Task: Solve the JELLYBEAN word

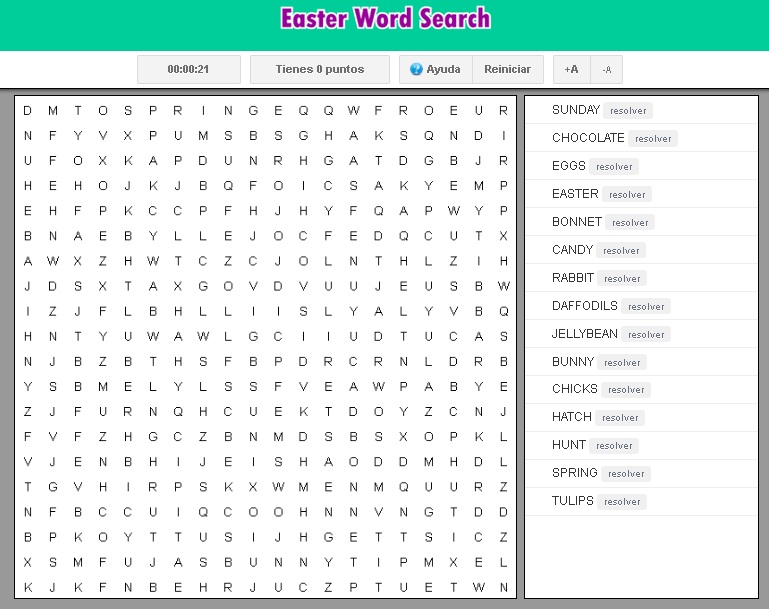Action: coord(646,335)
